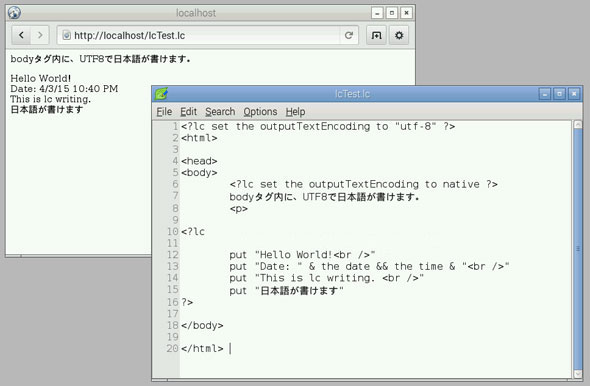Viewport: 590px width, 386px height.
Task: Click the <body> opening tag in editor
Action: pos(199,173)
